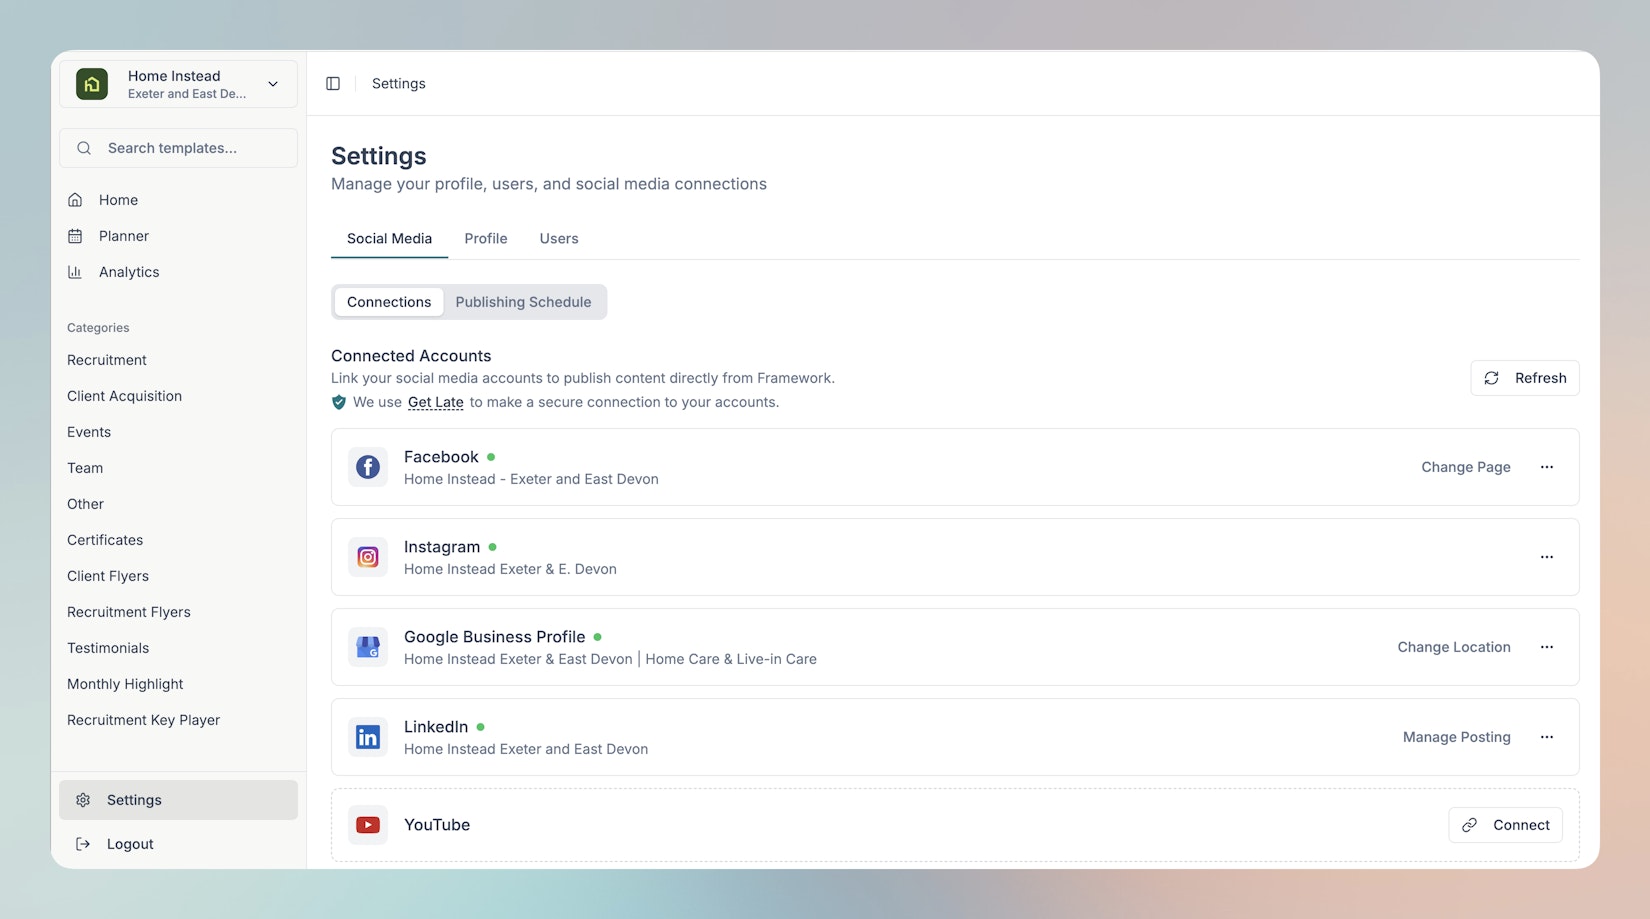The width and height of the screenshot is (1650, 919).
Task: Open Facebook's three-dot options menu
Action: pyautogui.click(x=1546, y=467)
